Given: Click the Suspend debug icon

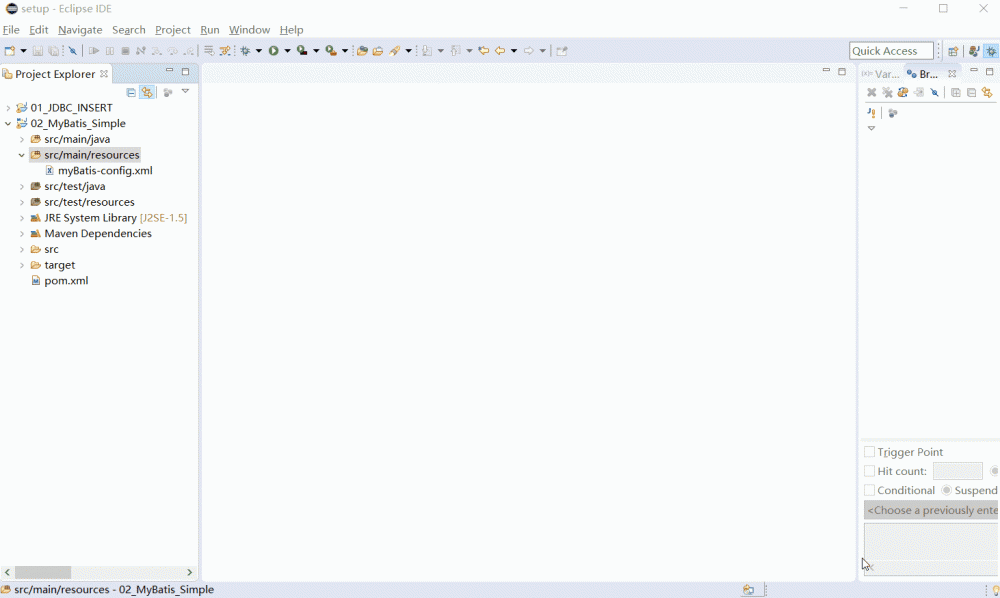Looking at the screenshot, I should [x=110, y=51].
